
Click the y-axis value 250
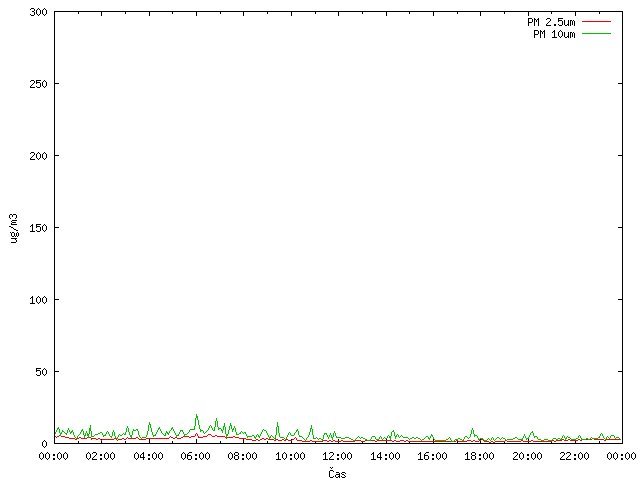38,84
